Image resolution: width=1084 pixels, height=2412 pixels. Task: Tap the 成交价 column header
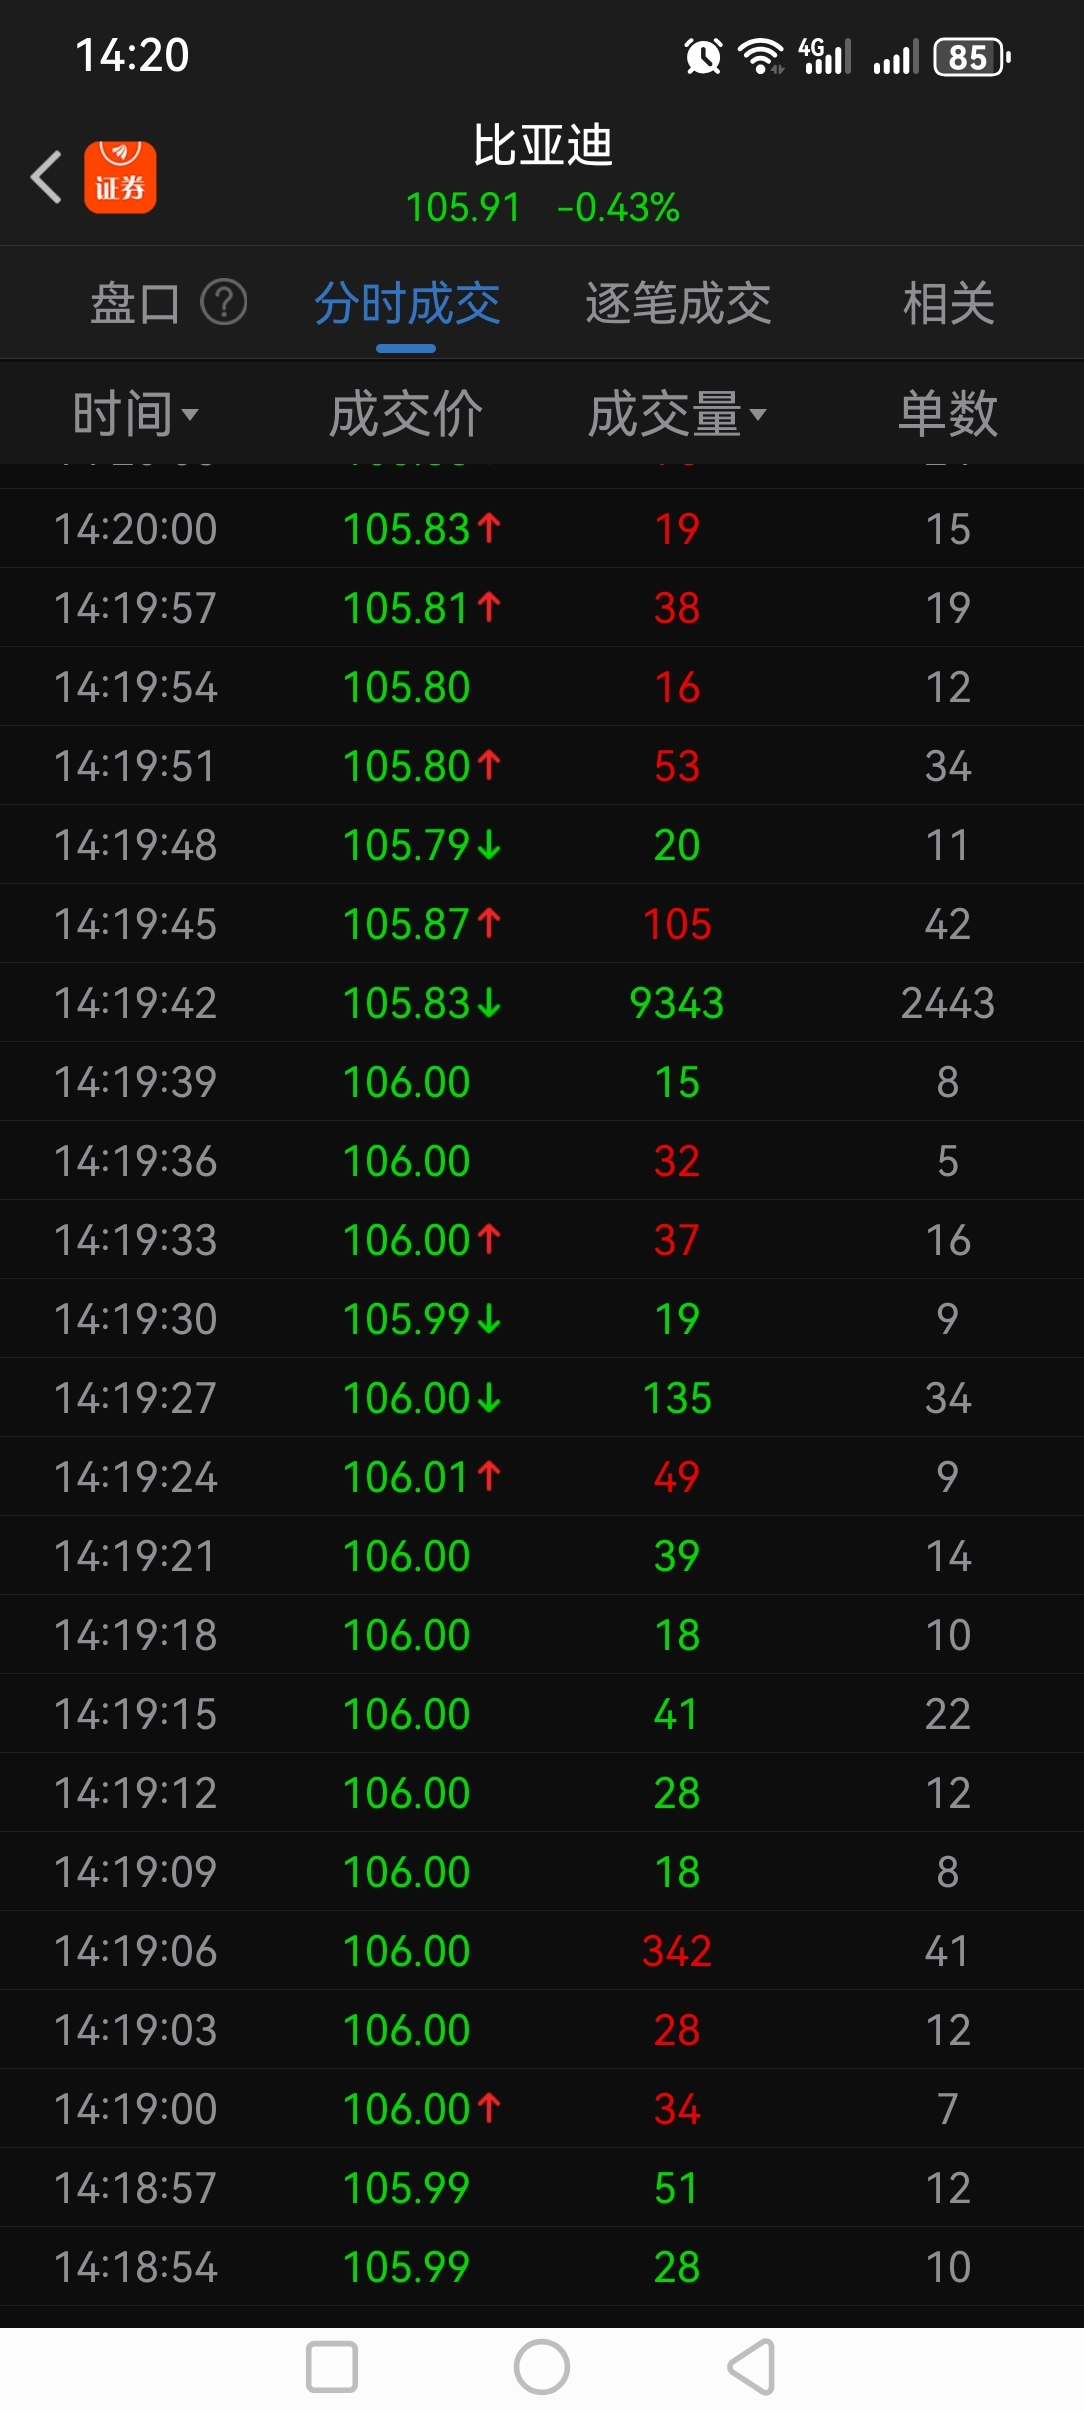(x=406, y=413)
